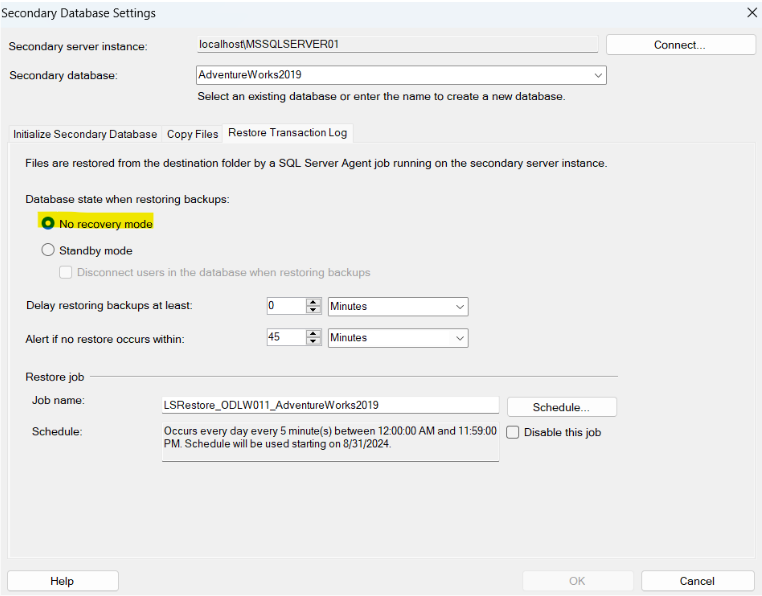Decrease the delay restoring backups value
Image resolution: width=762 pixels, height=596 pixels.
click(x=314, y=311)
